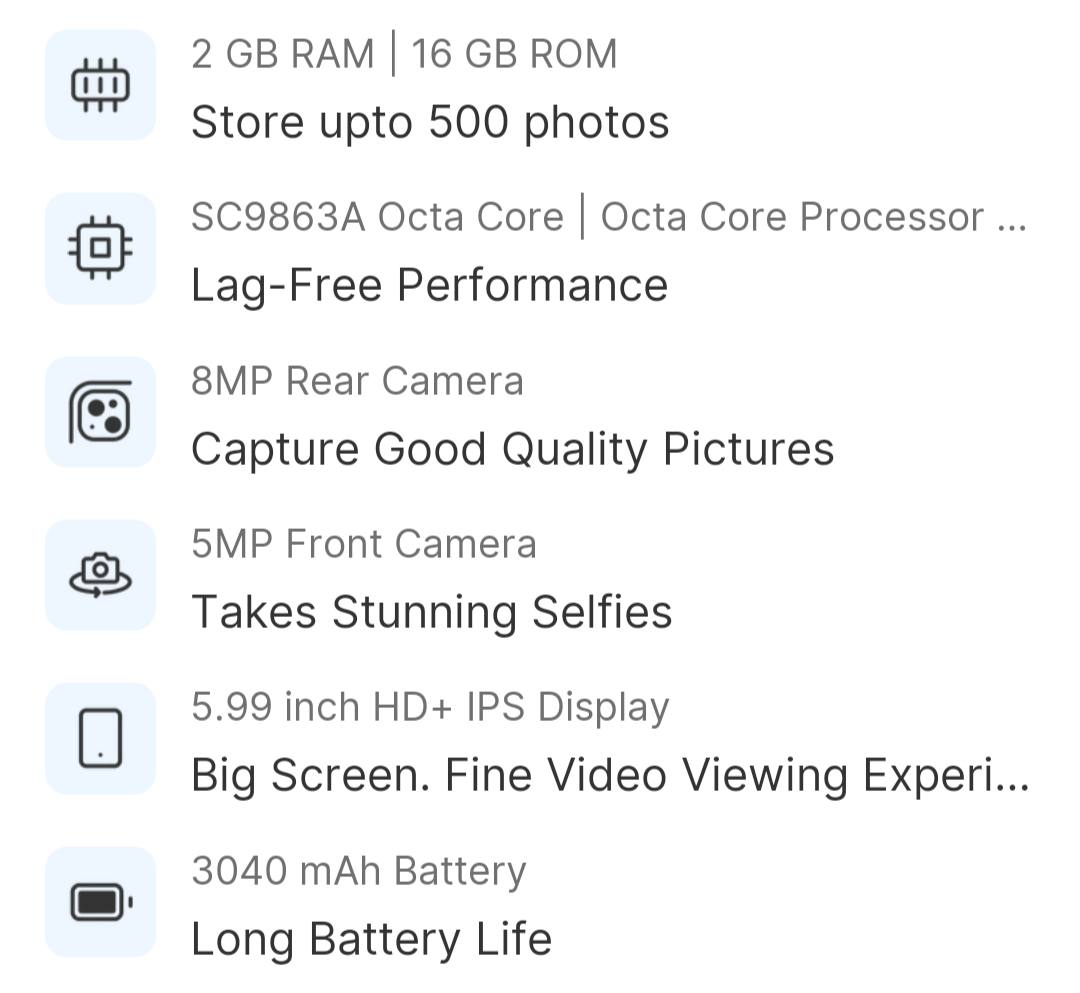Viewport: 1080px width, 993px height.
Task: Expand truncated "Big Screen. Fine Video Viewing" text
Action: [x=609, y=775]
